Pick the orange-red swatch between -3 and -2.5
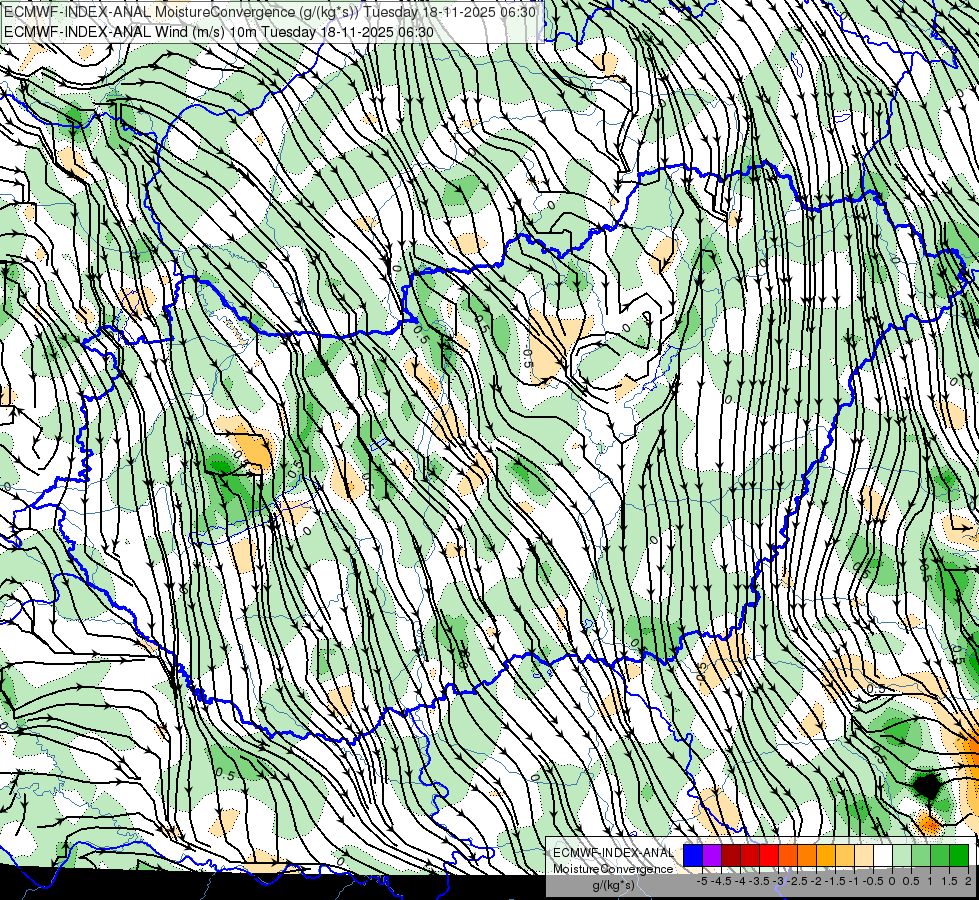This screenshot has width=979, height=900. tap(788, 855)
